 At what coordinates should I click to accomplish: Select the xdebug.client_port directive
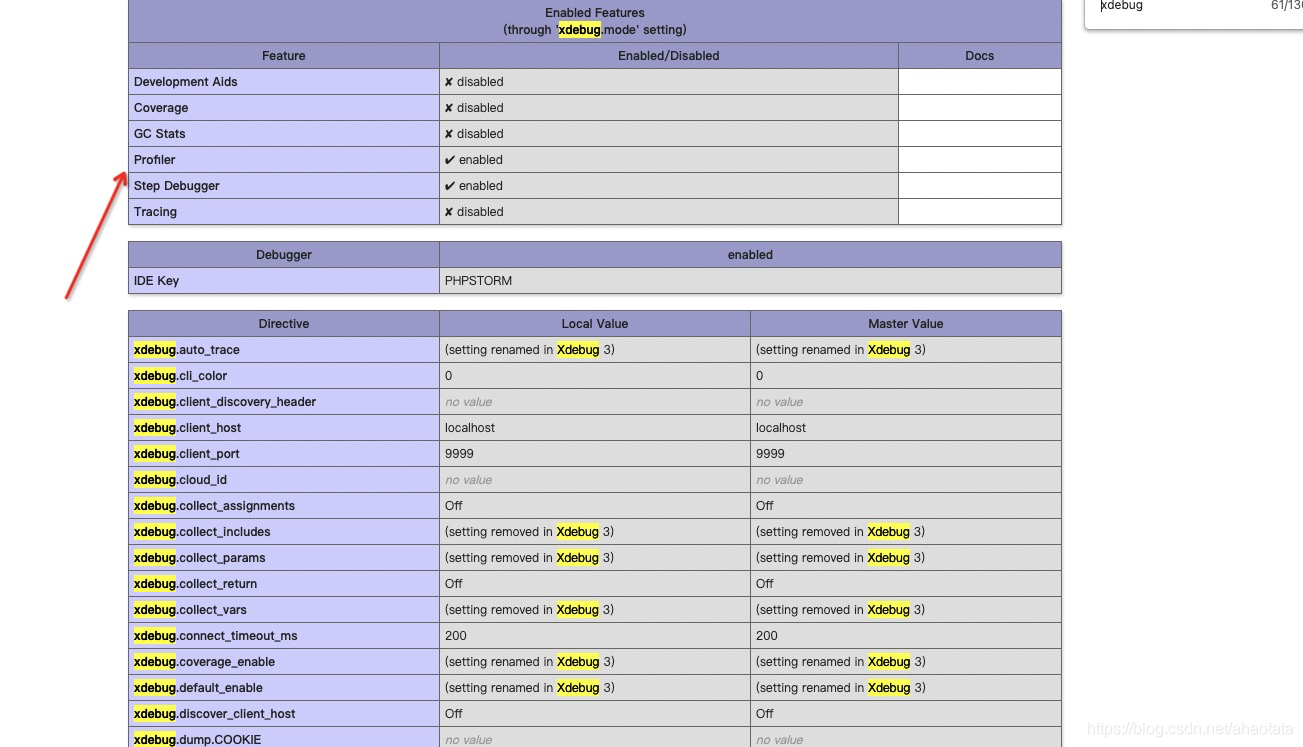click(x=187, y=454)
